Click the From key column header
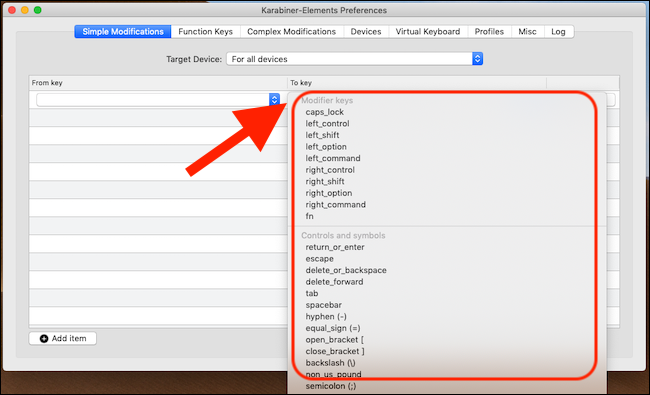Viewport: 650px width, 395px height. tap(158, 83)
